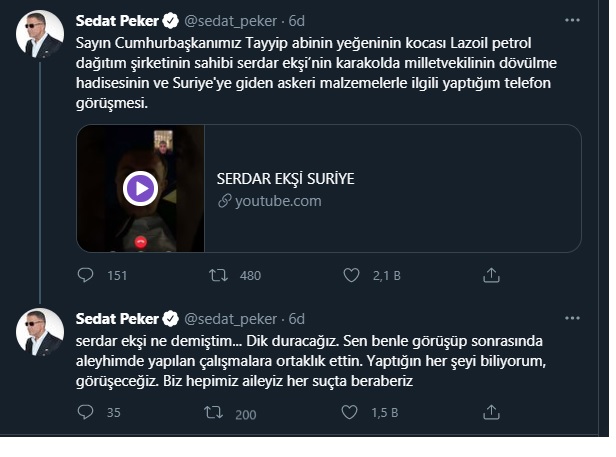Open more options on first tweet
This screenshot has width=616, height=457.
(572, 19)
